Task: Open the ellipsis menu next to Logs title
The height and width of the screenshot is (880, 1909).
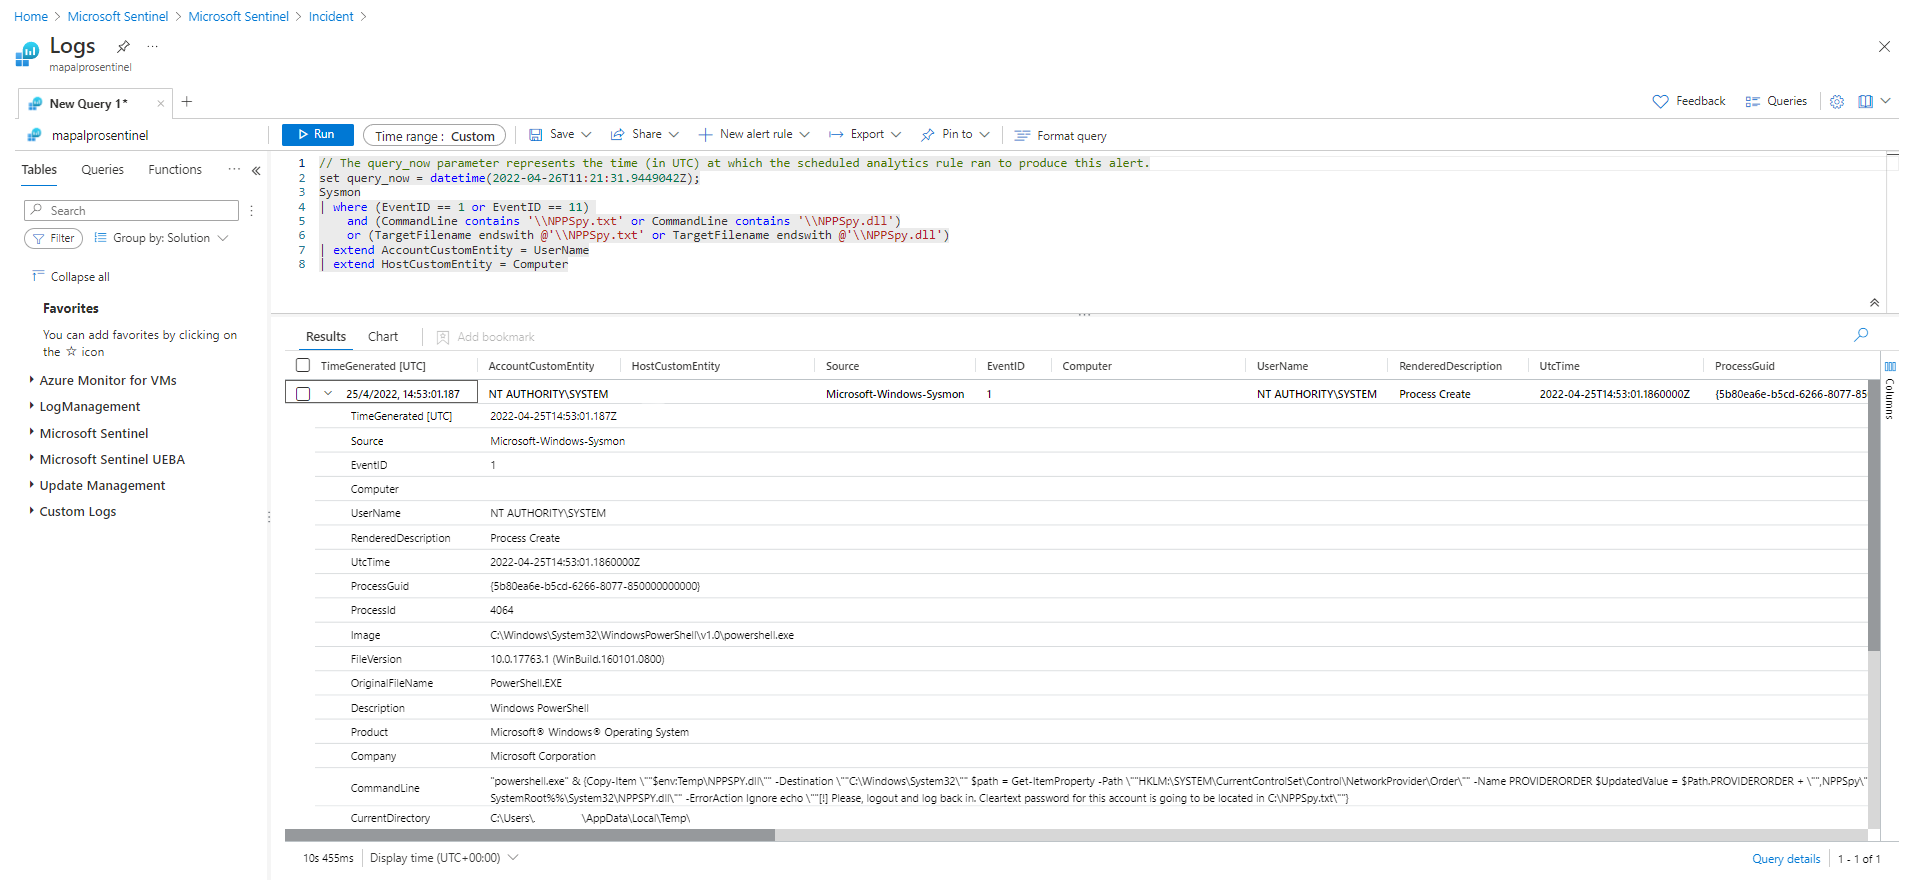Action: point(152,46)
